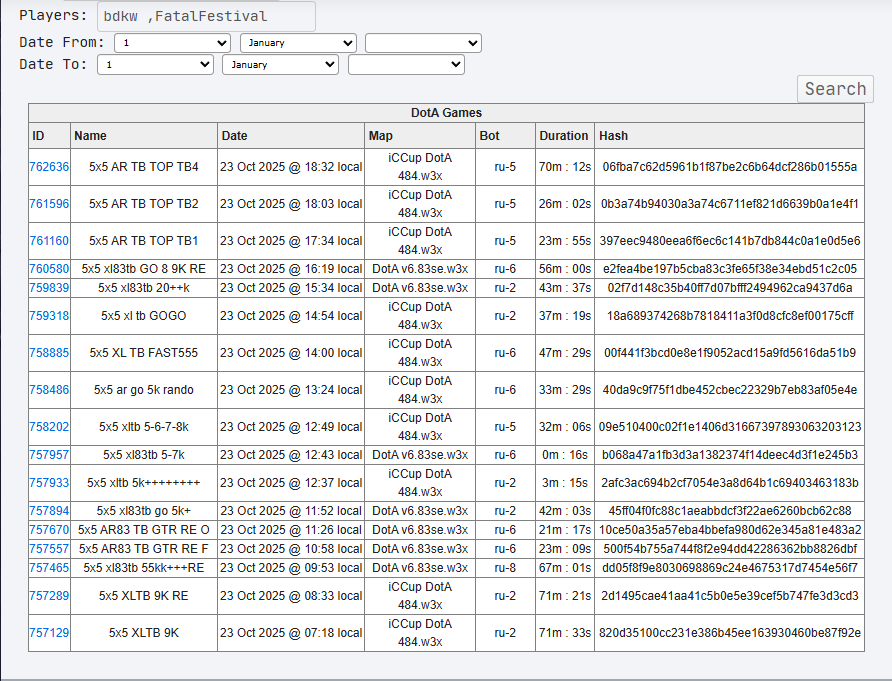Click the Duration column header
892x681 pixels.
coord(565,135)
